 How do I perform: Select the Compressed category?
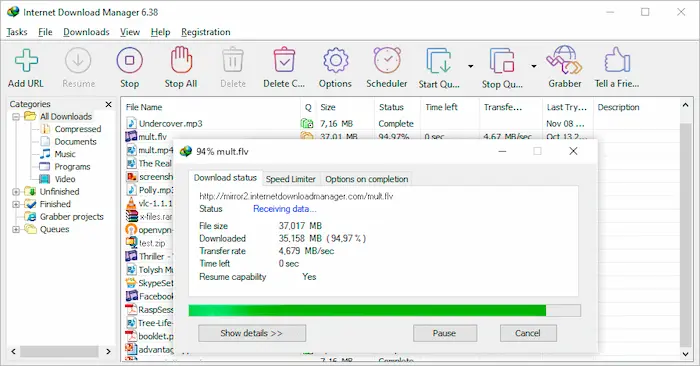(x=78, y=129)
